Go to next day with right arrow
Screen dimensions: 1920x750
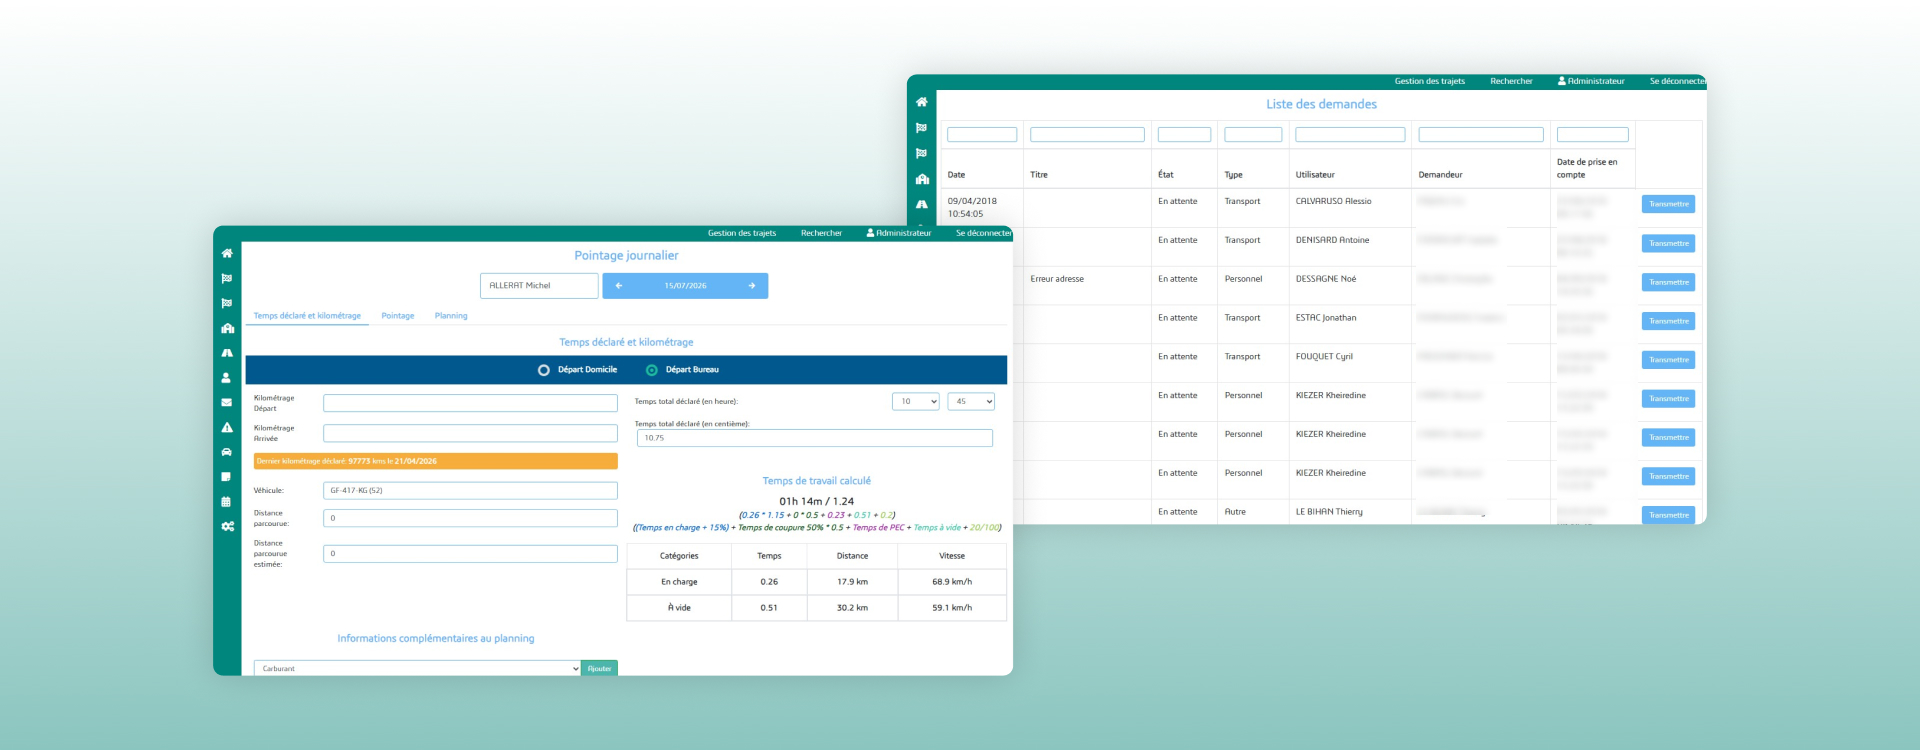pyautogui.click(x=752, y=286)
